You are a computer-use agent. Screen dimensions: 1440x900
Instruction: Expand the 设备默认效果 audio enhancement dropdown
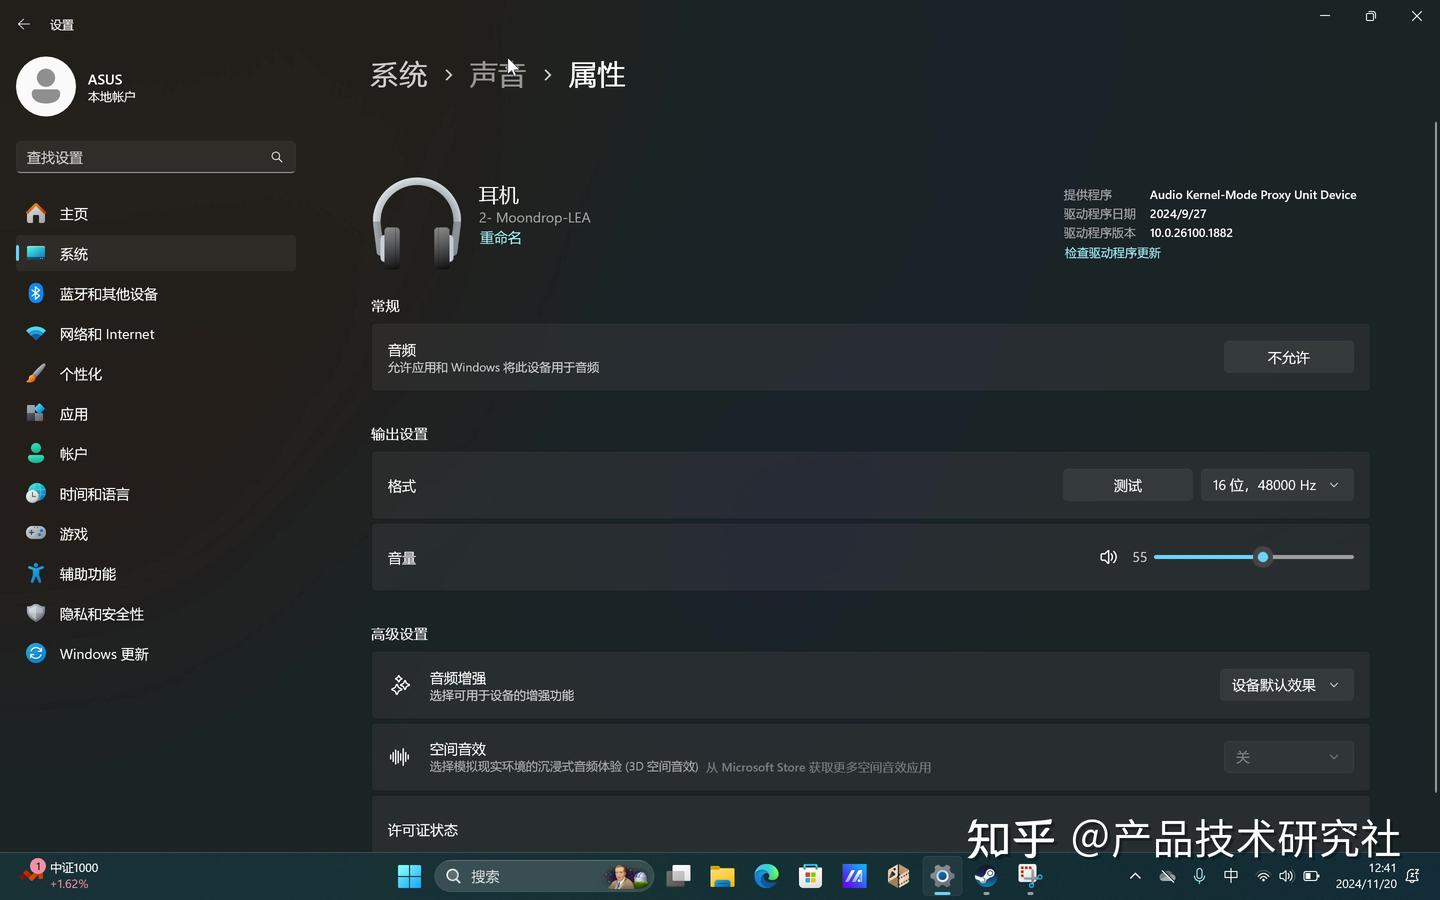1287,685
